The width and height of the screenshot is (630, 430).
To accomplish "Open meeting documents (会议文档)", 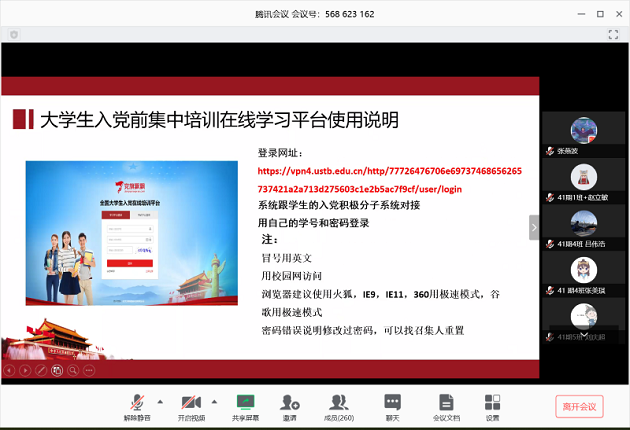I will click(446, 403).
